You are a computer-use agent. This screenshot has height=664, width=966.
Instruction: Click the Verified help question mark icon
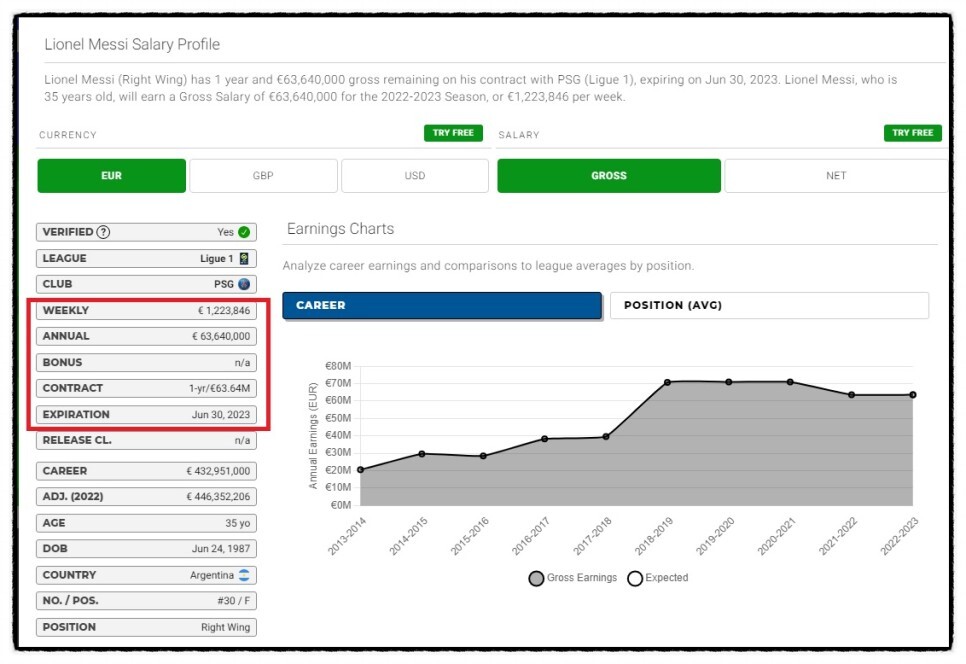click(104, 232)
